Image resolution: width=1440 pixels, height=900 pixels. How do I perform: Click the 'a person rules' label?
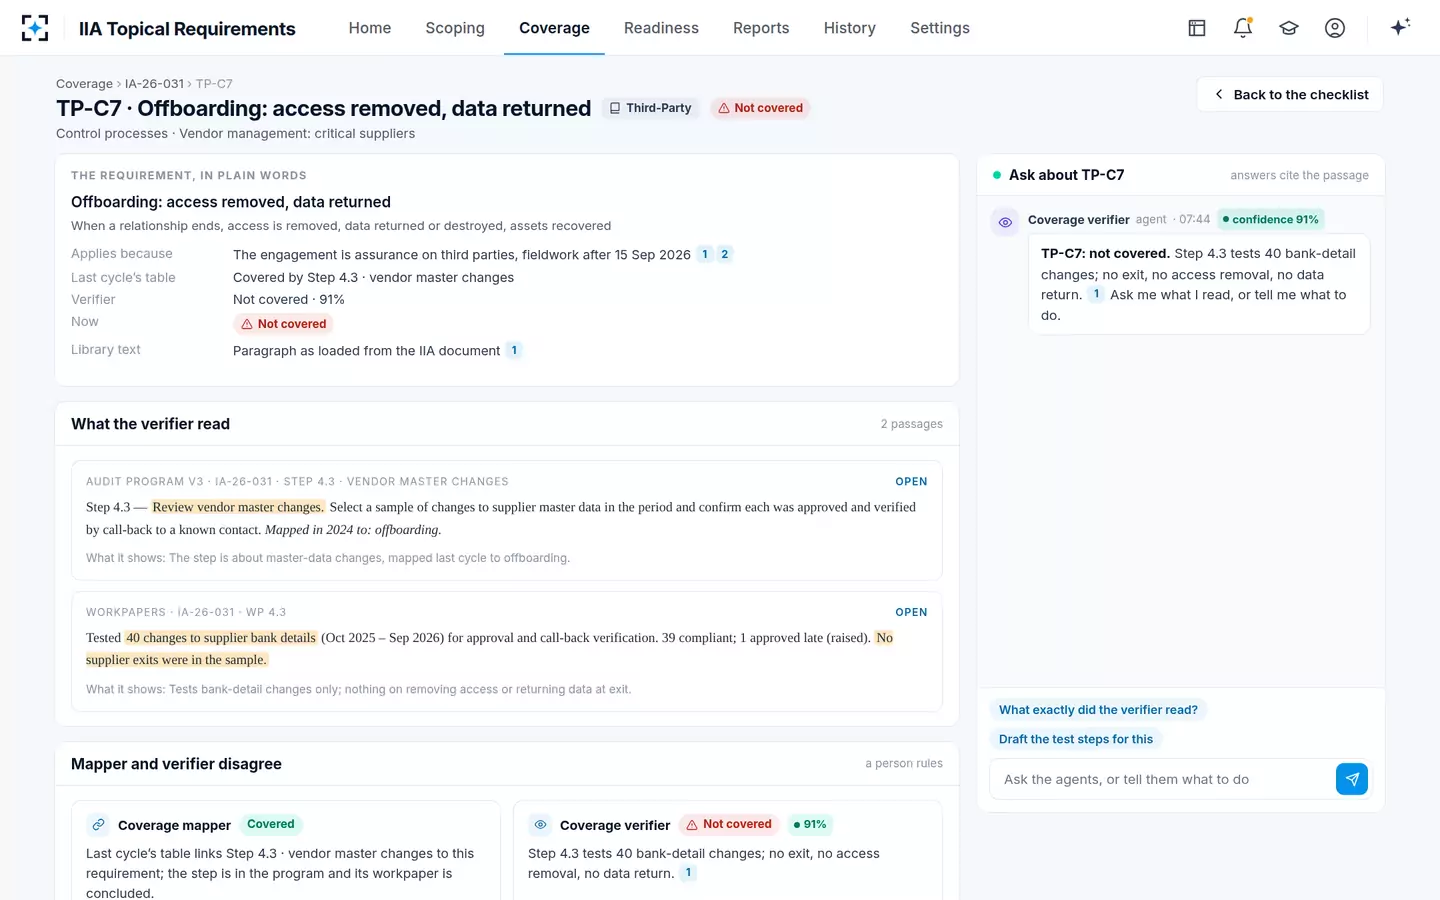[x=904, y=764]
